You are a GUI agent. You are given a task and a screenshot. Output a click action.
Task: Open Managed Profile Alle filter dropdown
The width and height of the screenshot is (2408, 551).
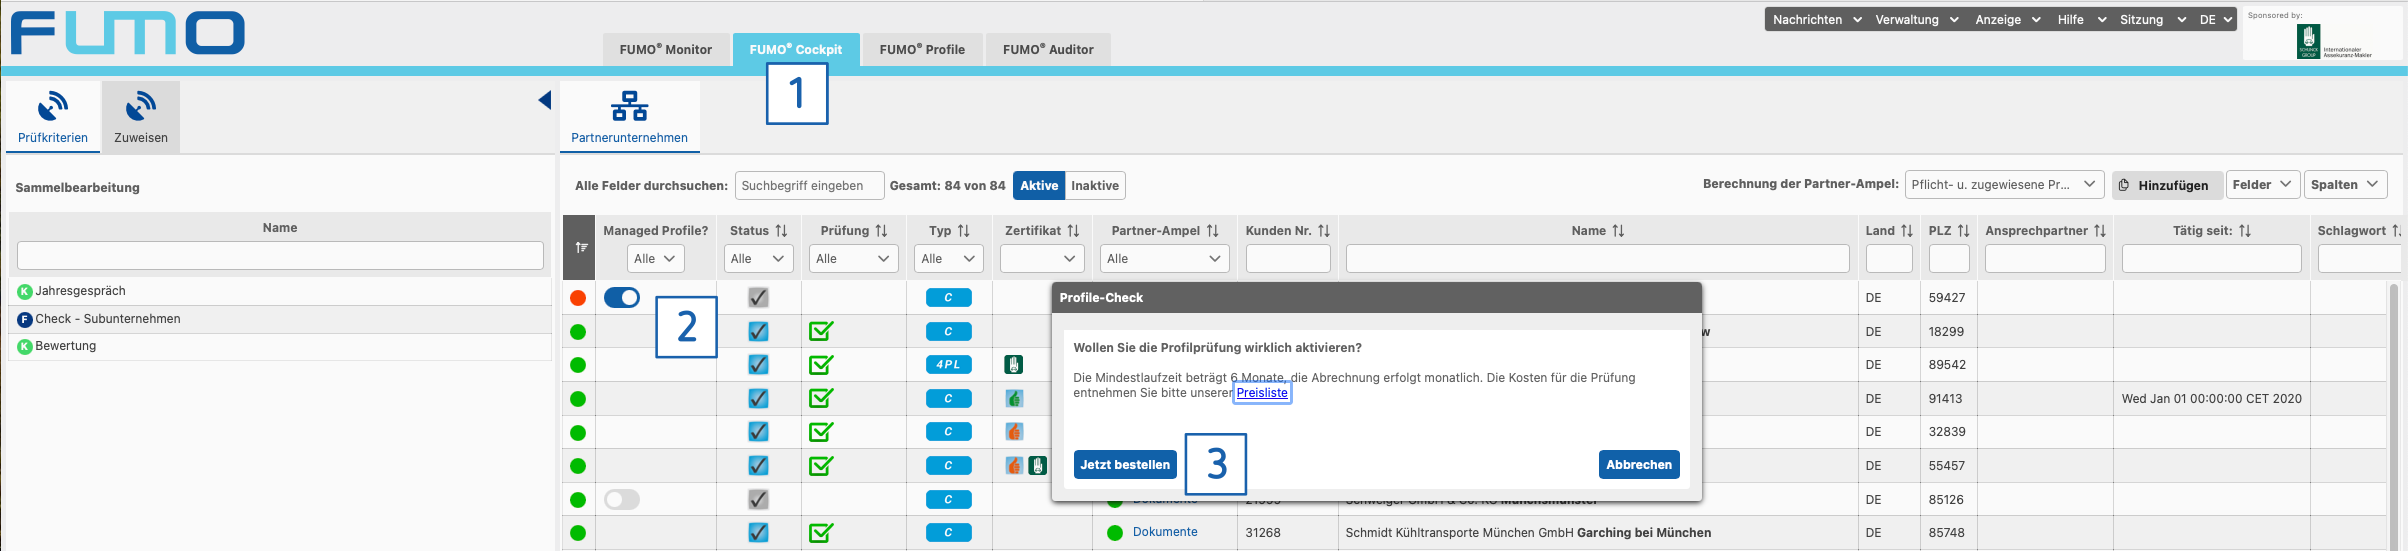coord(655,259)
